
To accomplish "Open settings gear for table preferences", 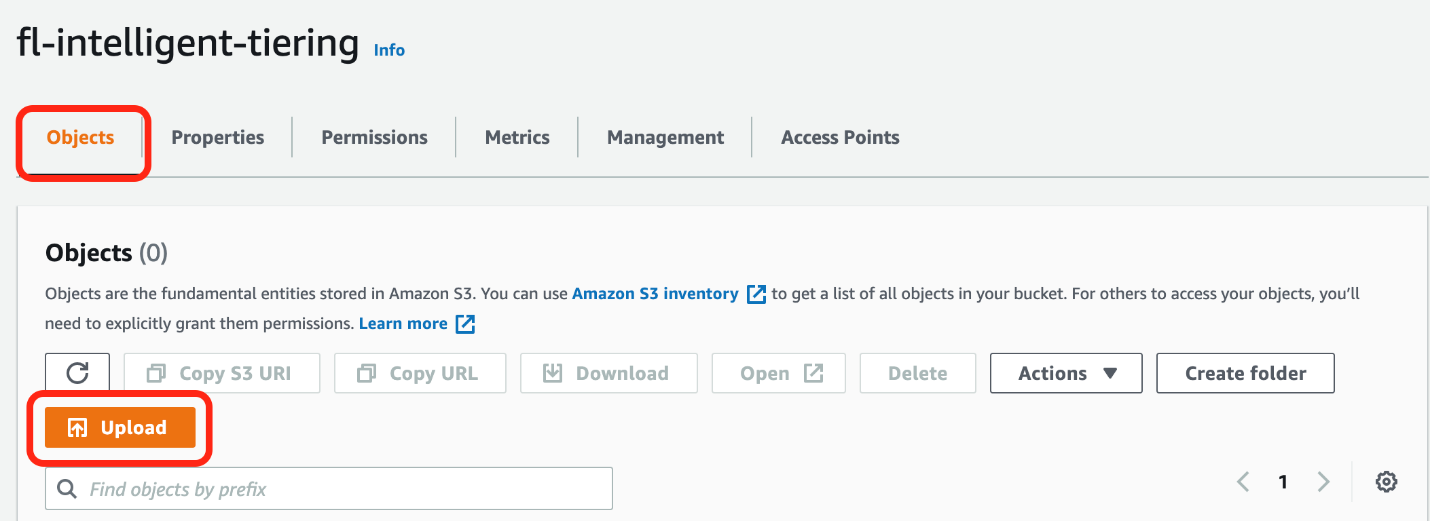I will coord(1385,482).
